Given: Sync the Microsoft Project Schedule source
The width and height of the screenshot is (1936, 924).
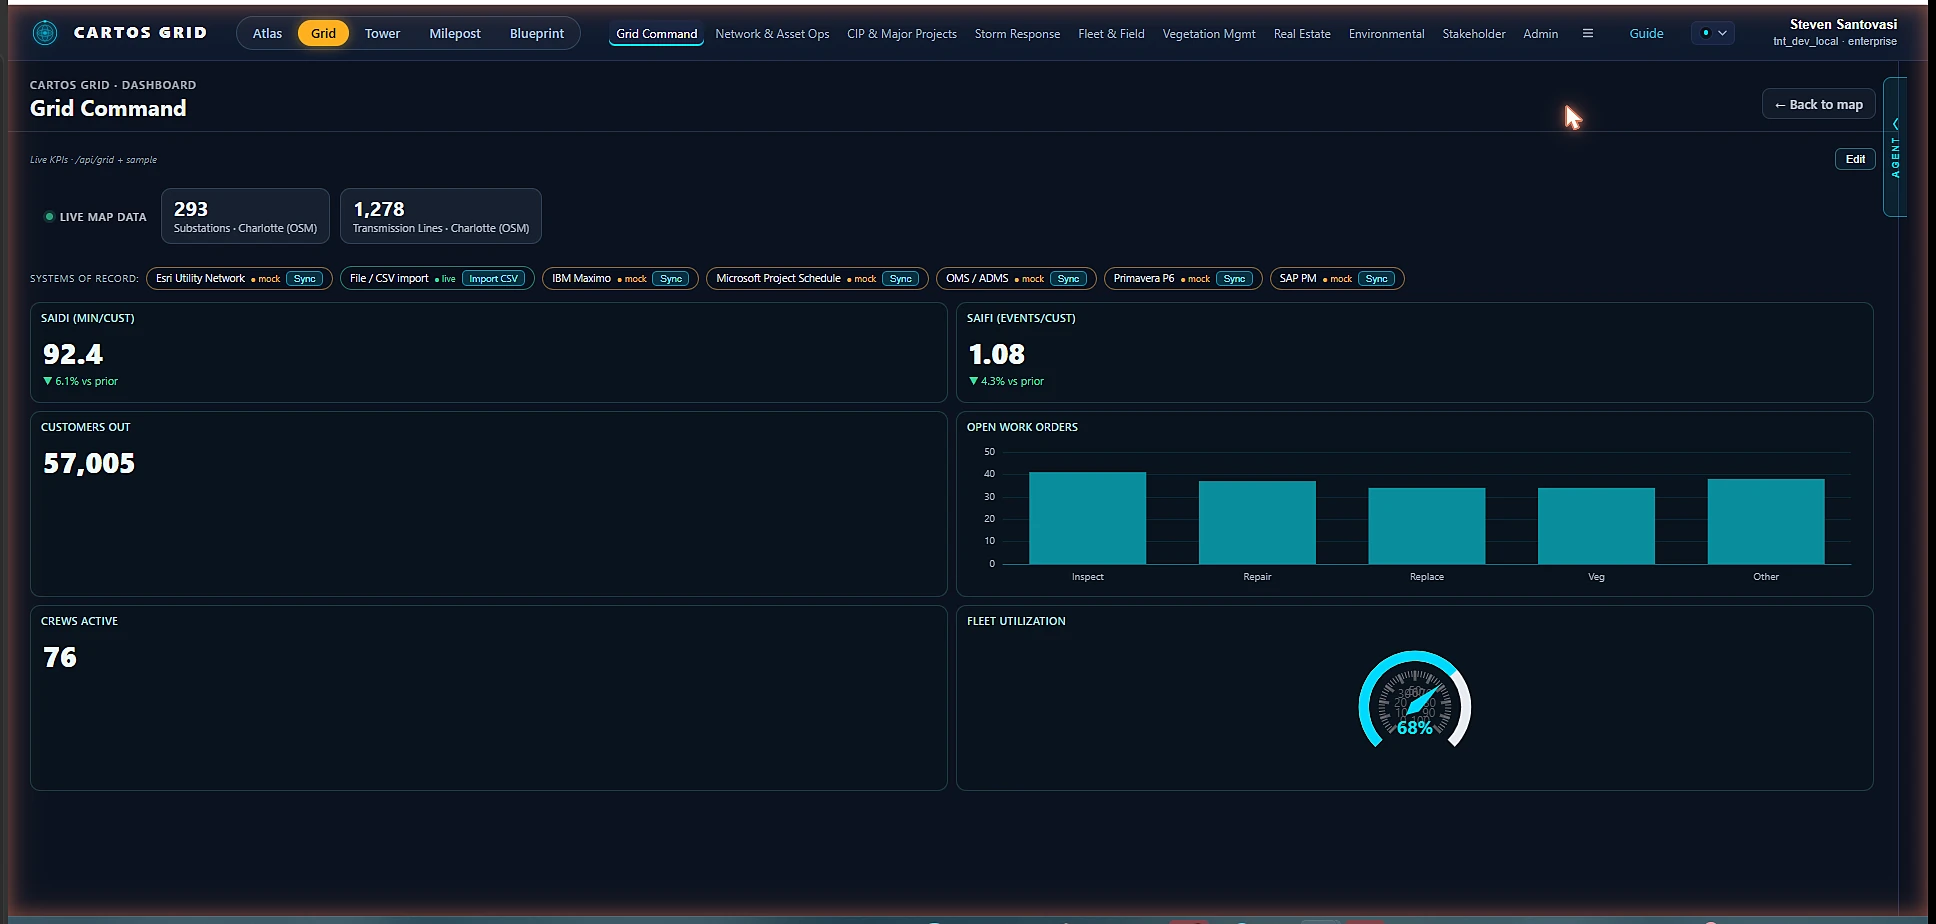Looking at the screenshot, I should pos(901,279).
